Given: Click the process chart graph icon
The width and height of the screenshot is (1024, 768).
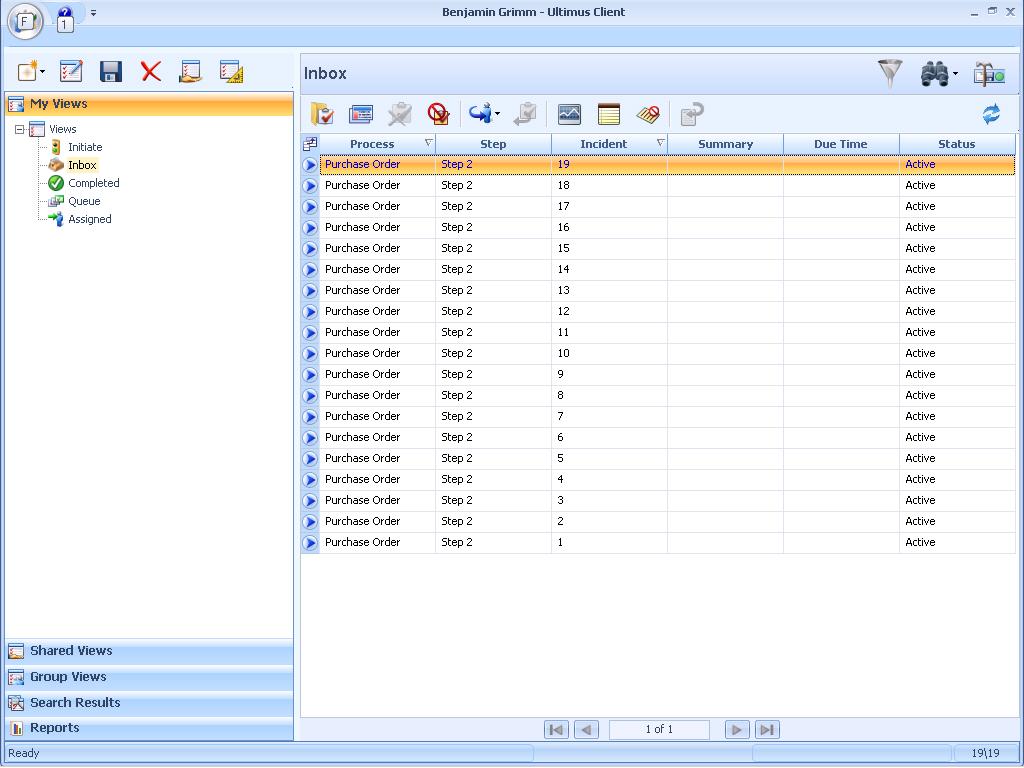Looking at the screenshot, I should point(569,114).
